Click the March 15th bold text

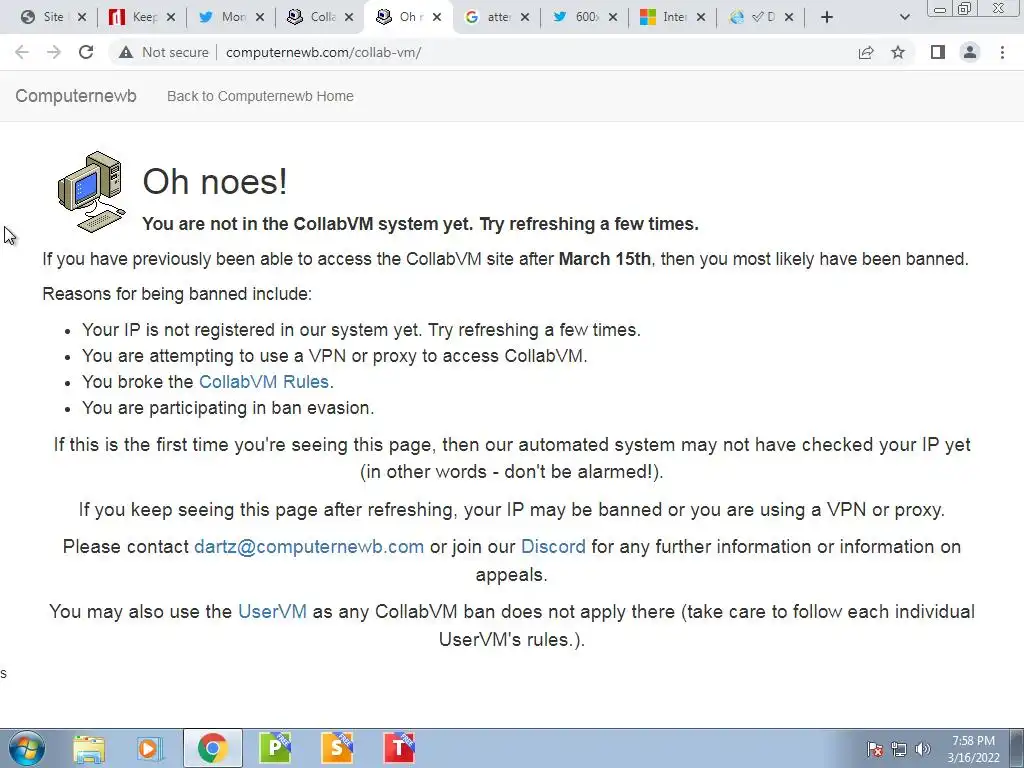(605, 259)
